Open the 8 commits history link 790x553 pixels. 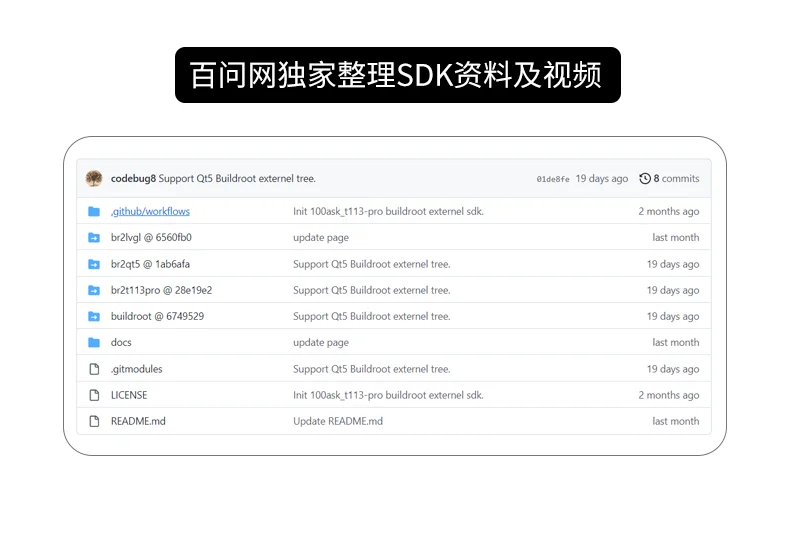coord(676,179)
